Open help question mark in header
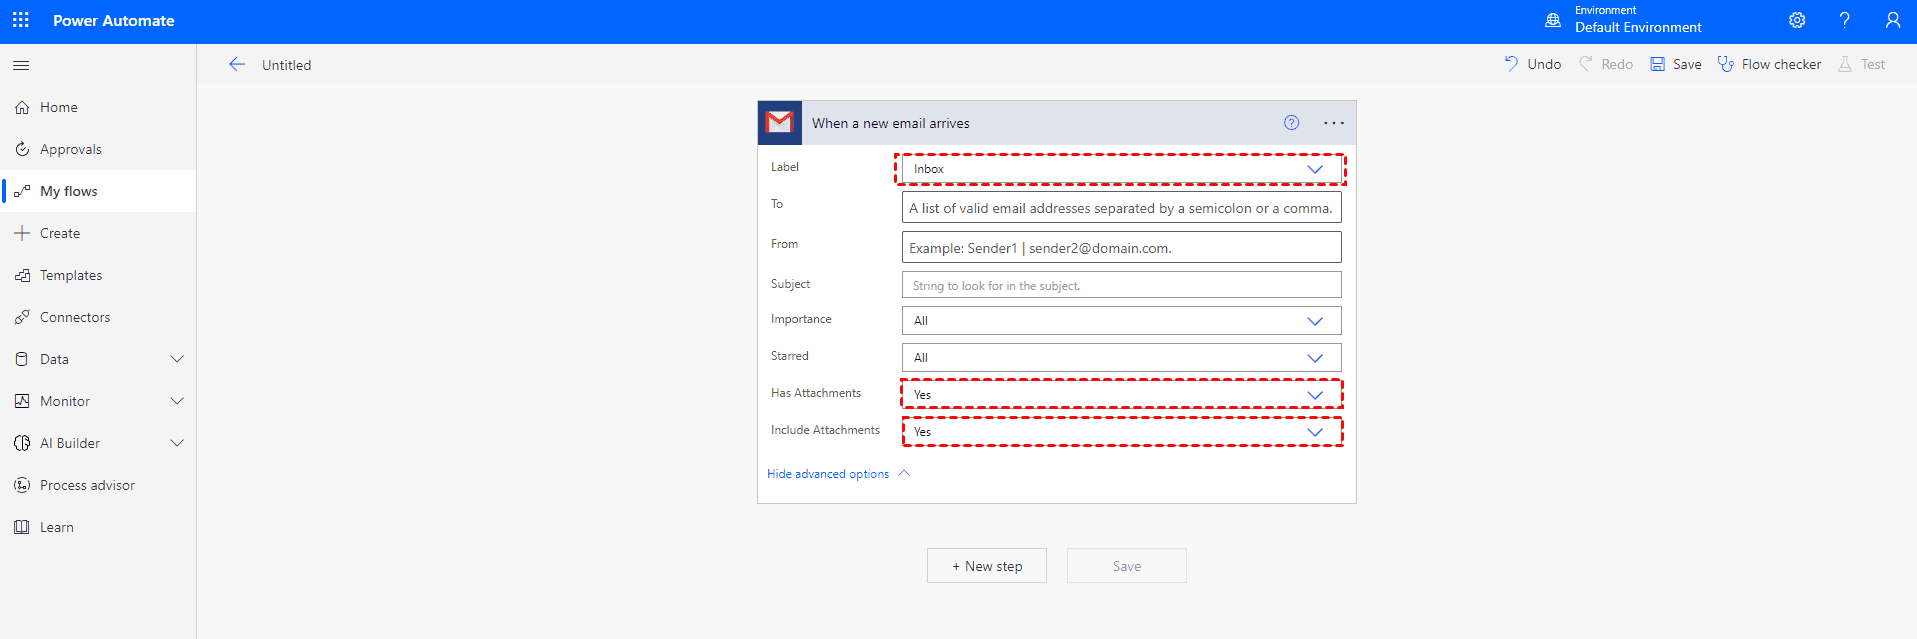Image resolution: width=1917 pixels, height=639 pixels. pyautogui.click(x=1845, y=20)
